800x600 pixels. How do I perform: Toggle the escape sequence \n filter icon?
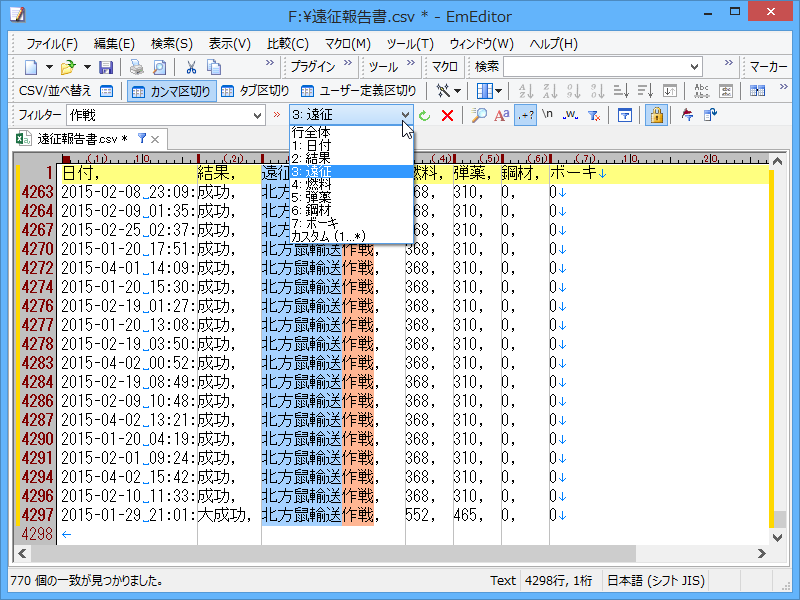pos(545,114)
